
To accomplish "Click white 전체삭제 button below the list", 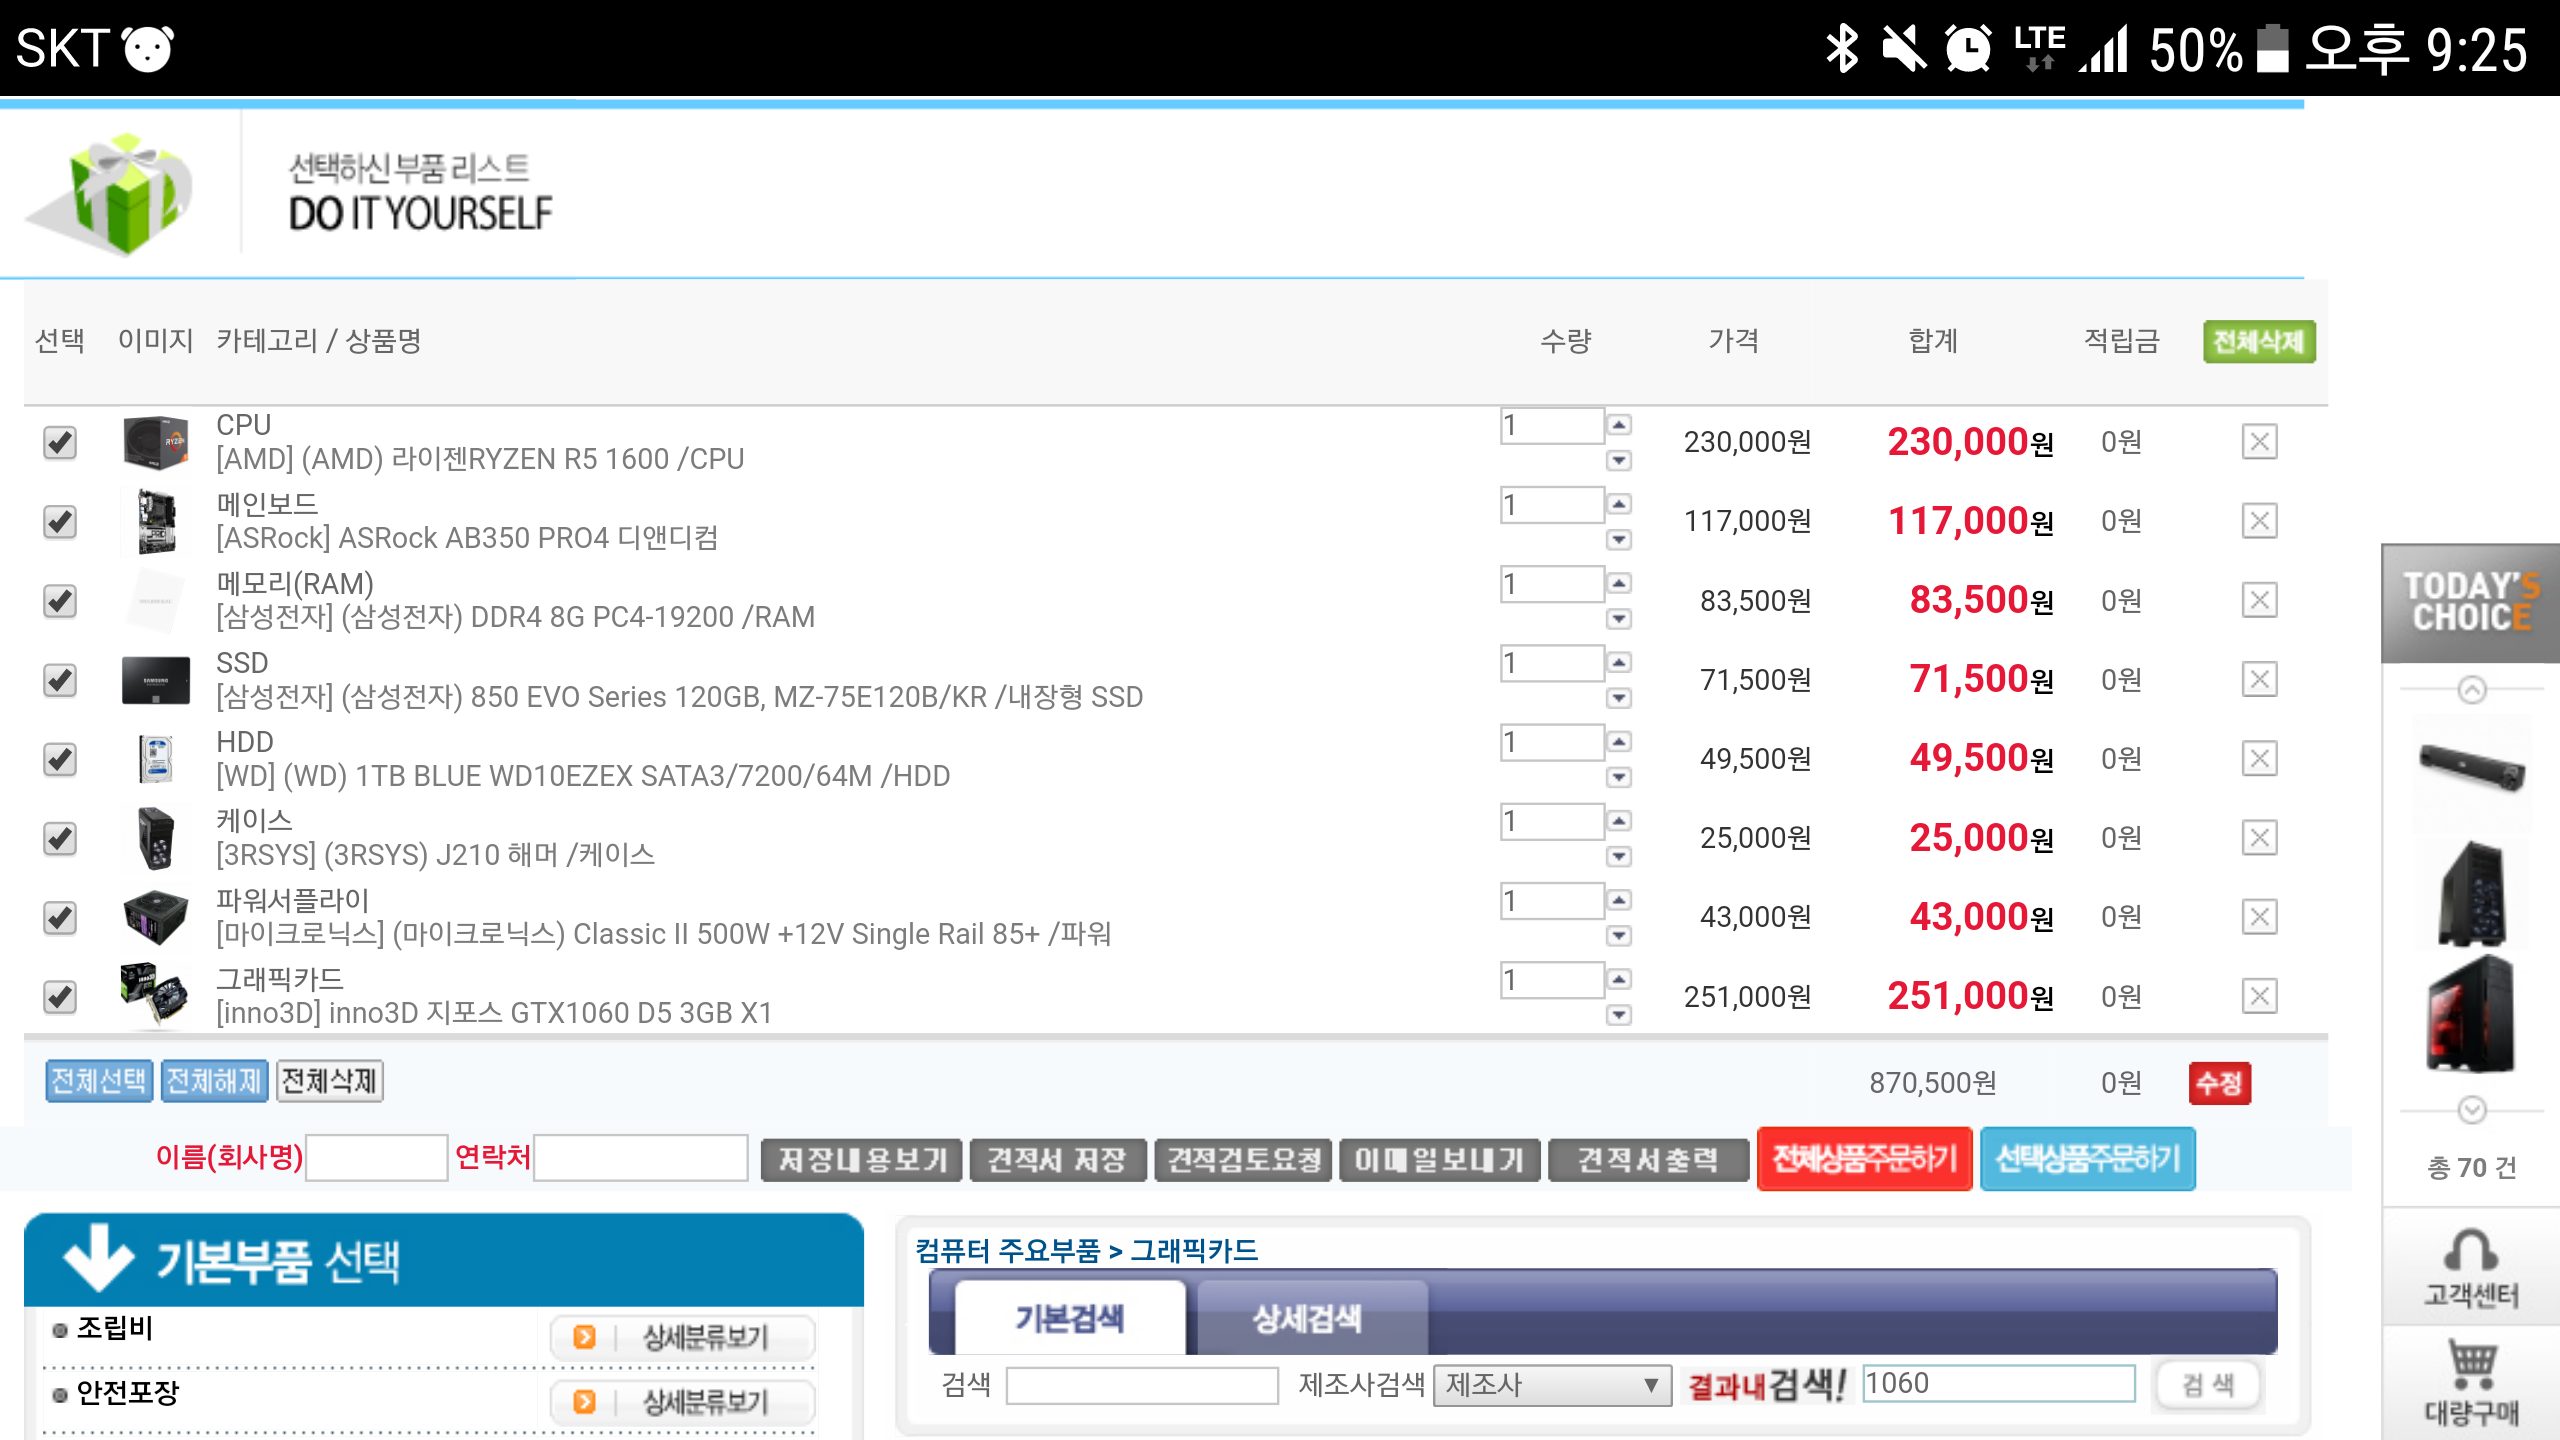I will pyautogui.click(x=329, y=1081).
